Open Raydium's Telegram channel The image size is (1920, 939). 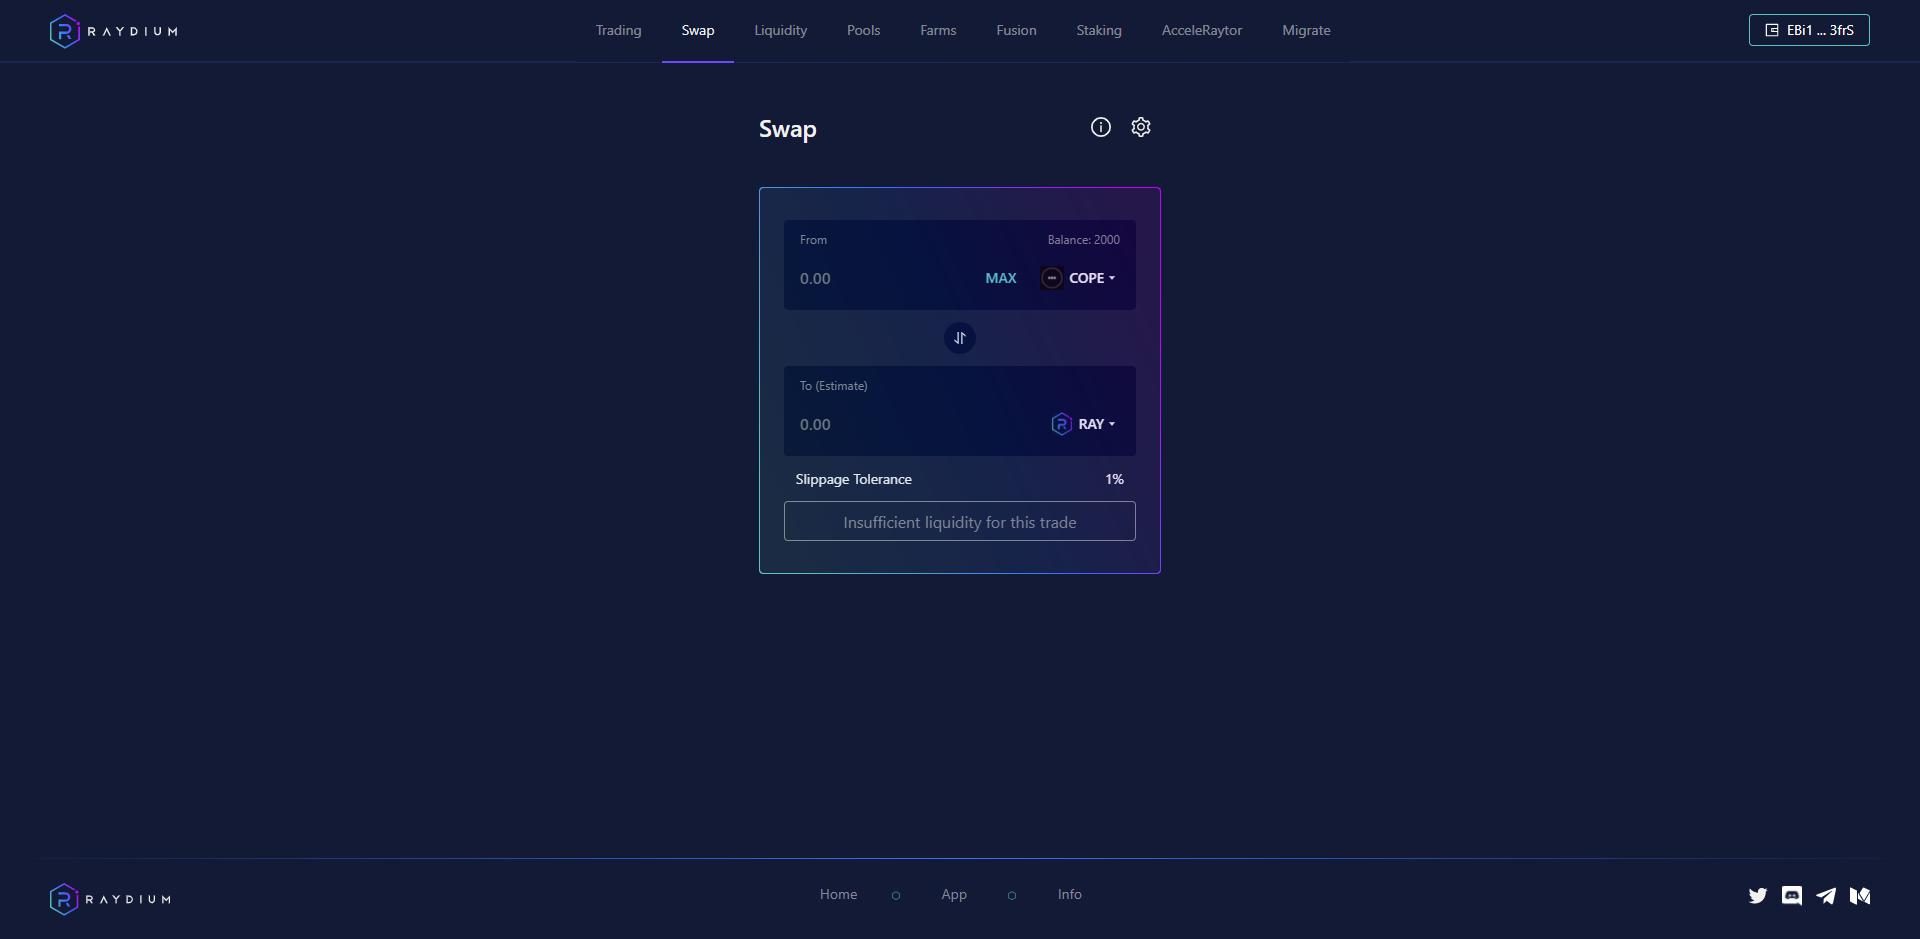1826,896
